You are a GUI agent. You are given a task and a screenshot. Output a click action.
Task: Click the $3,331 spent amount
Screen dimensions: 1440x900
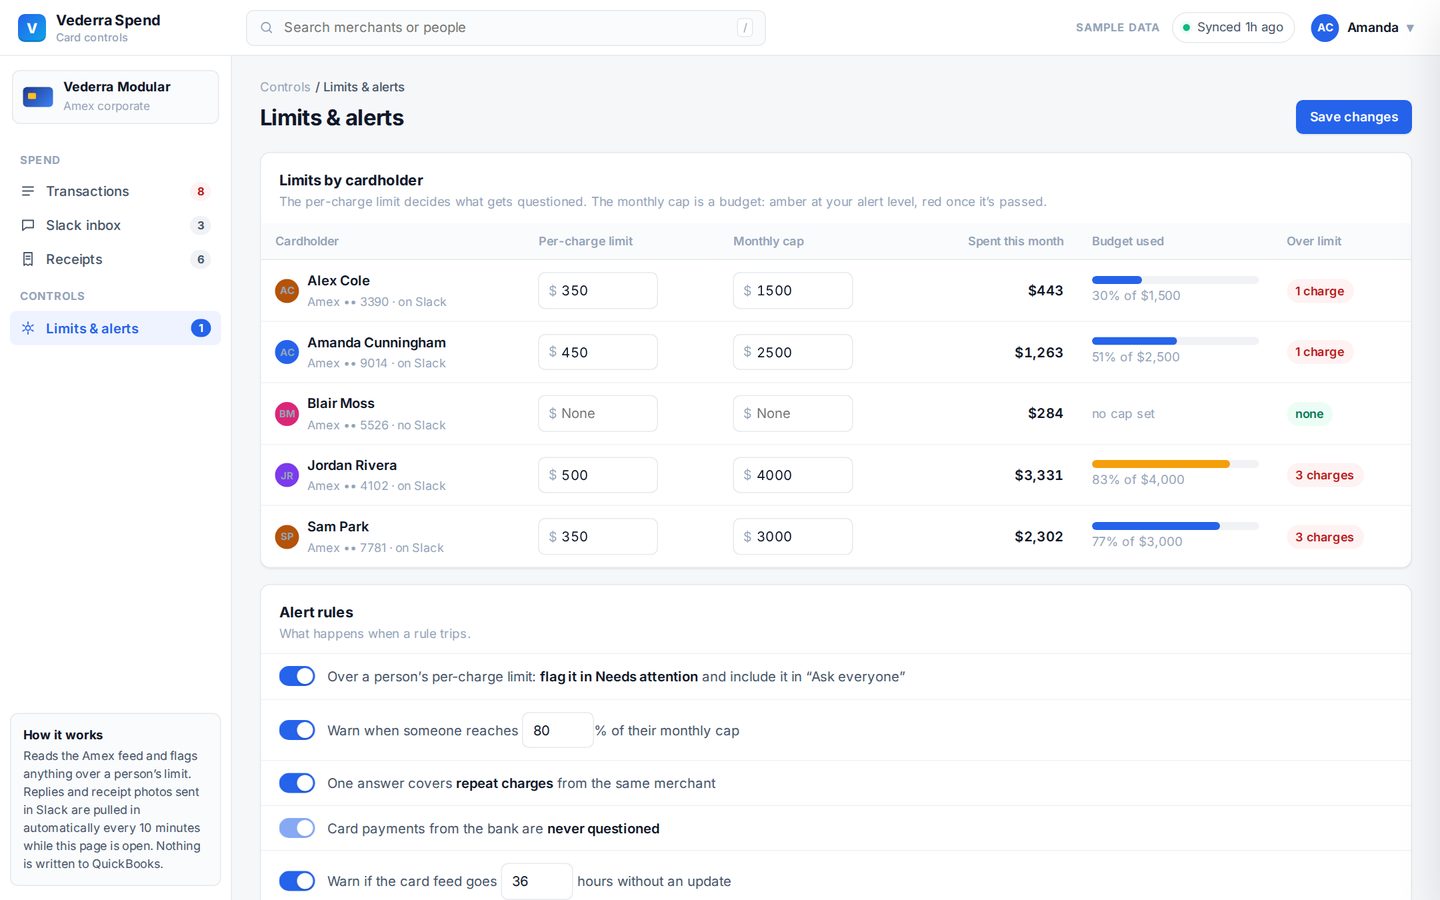click(1039, 475)
